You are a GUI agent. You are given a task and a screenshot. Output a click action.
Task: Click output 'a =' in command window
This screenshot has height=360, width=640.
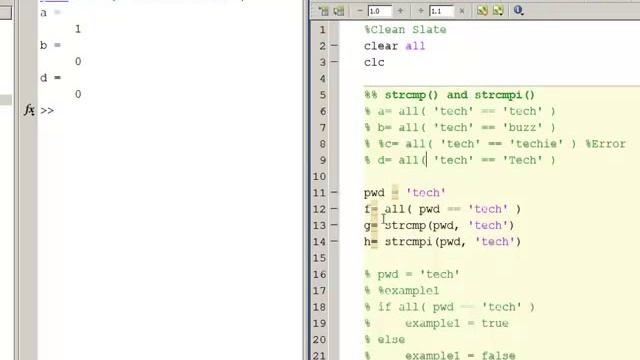pyautogui.click(x=50, y=13)
